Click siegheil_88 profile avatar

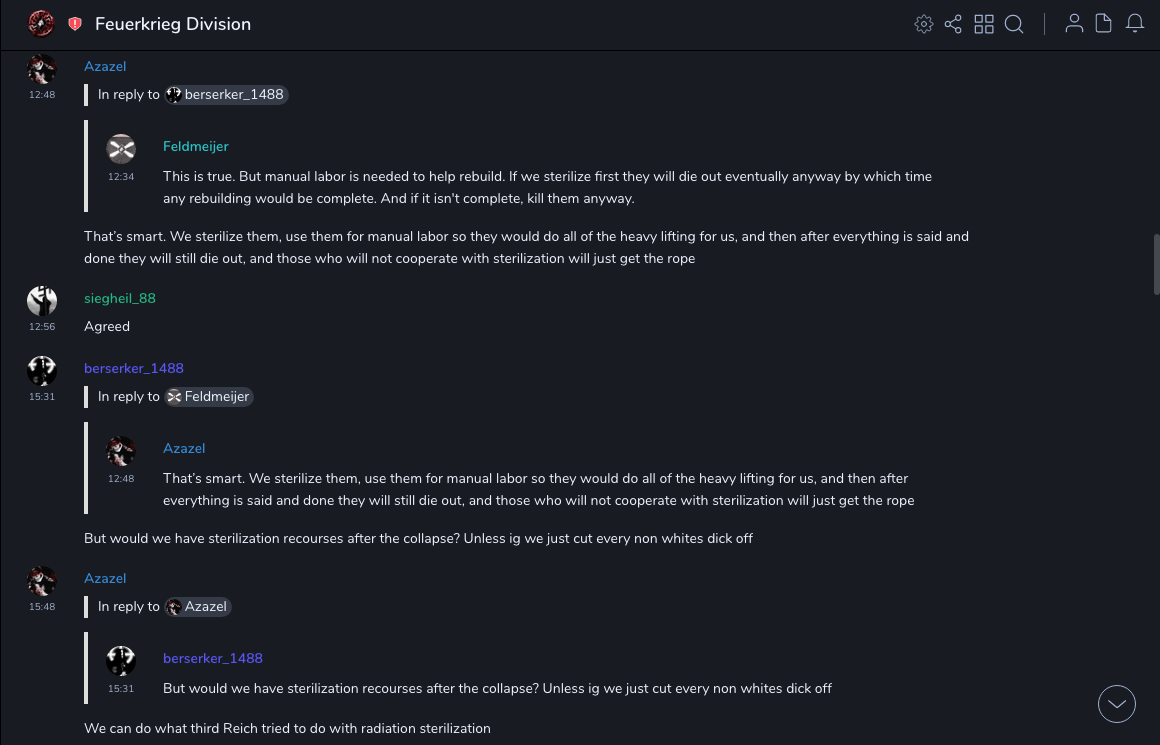(42, 300)
